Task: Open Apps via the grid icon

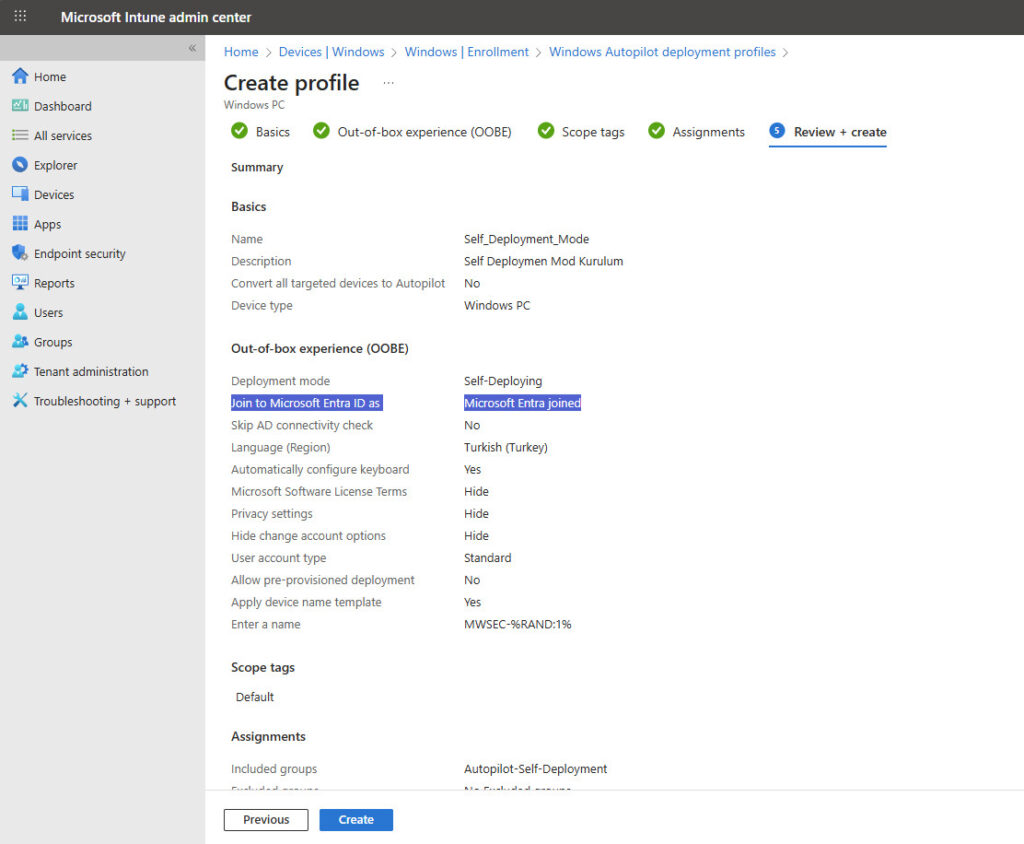Action: point(20,224)
